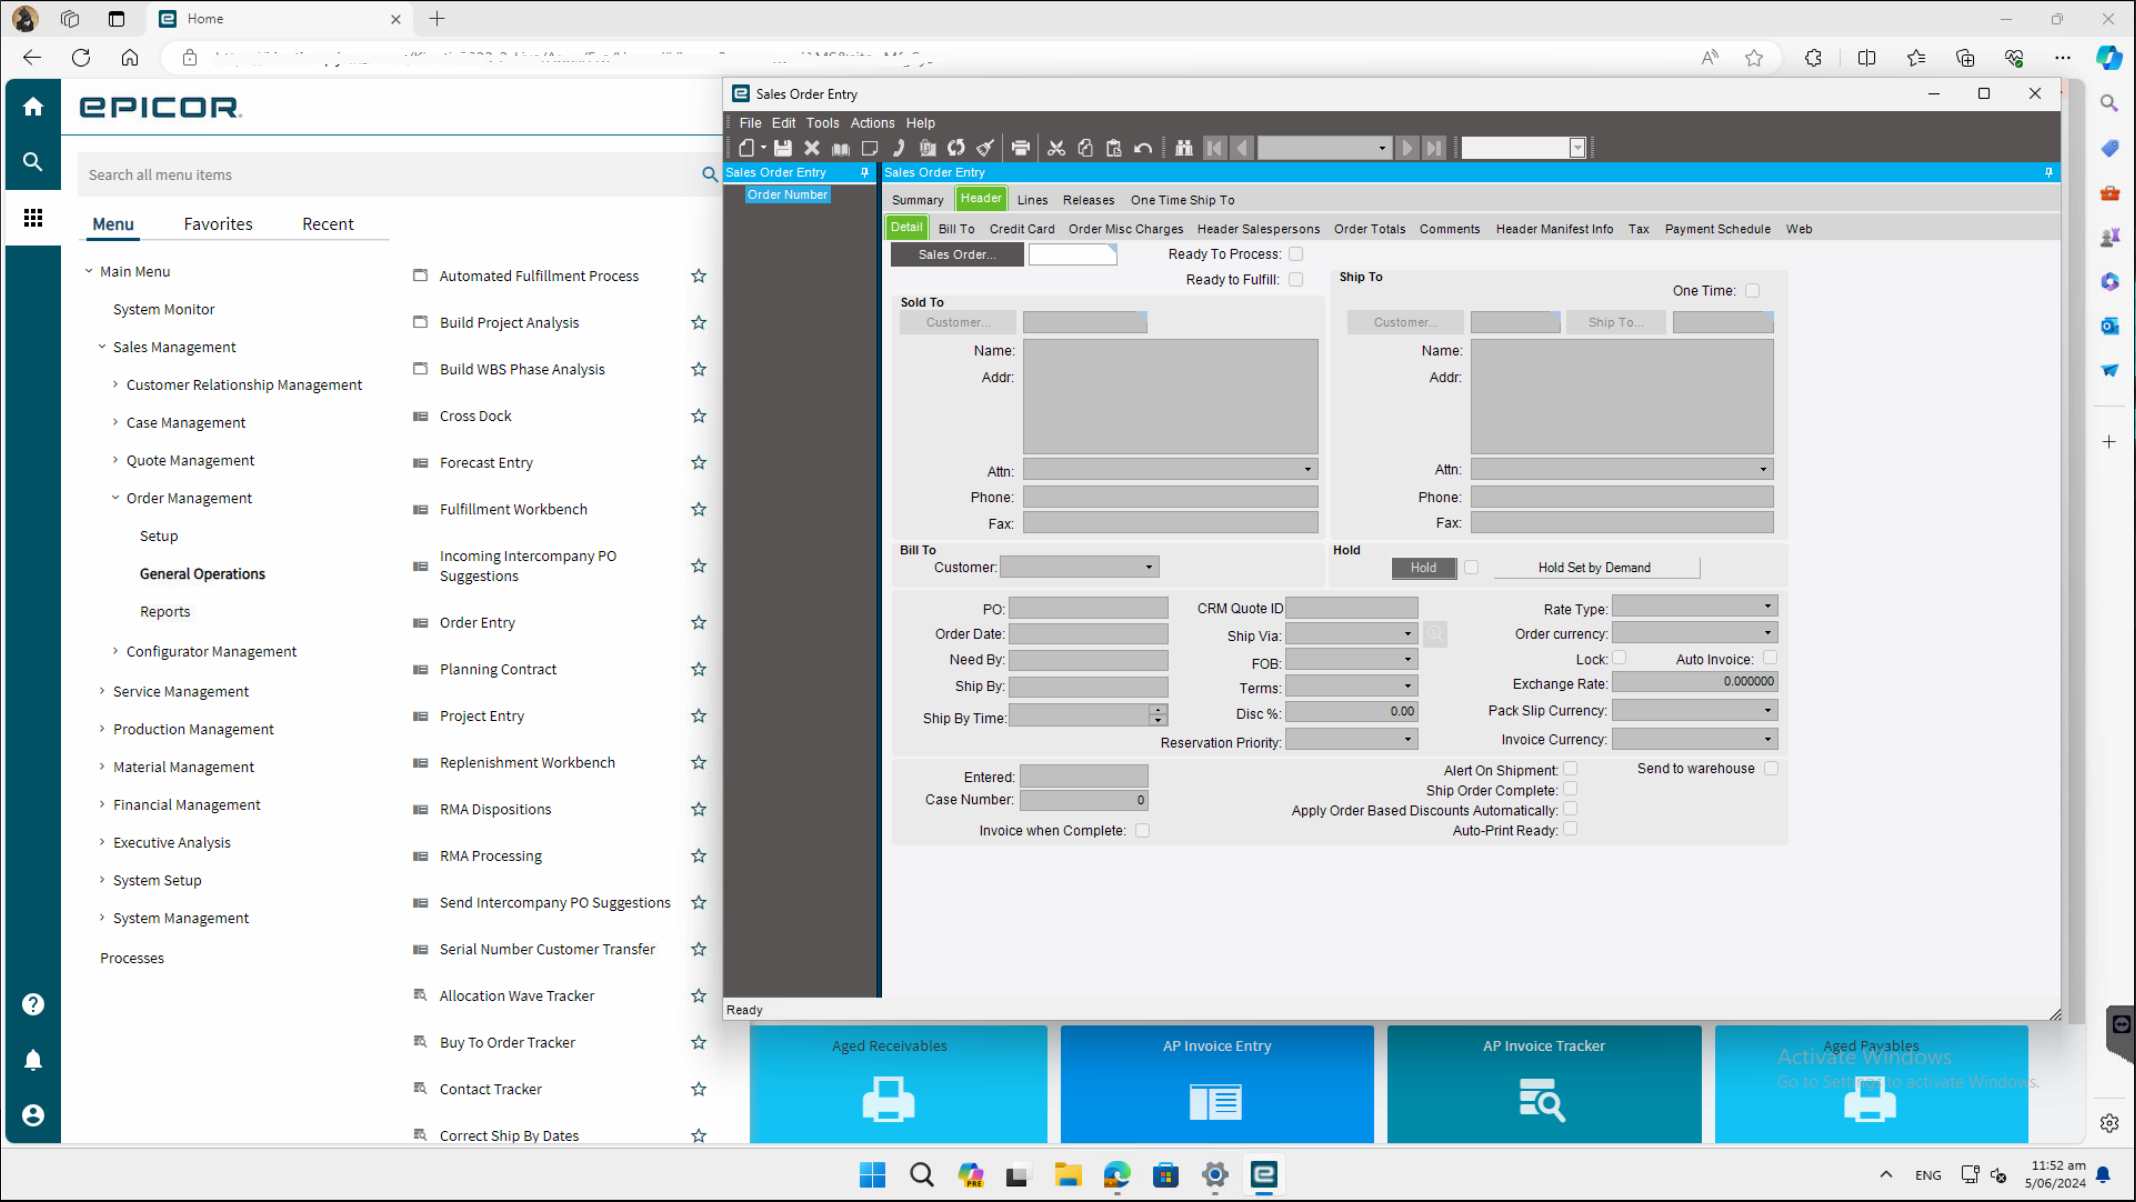Switch to the Favorites tab
Viewport: 2136px width, 1202px height.
tap(218, 224)
